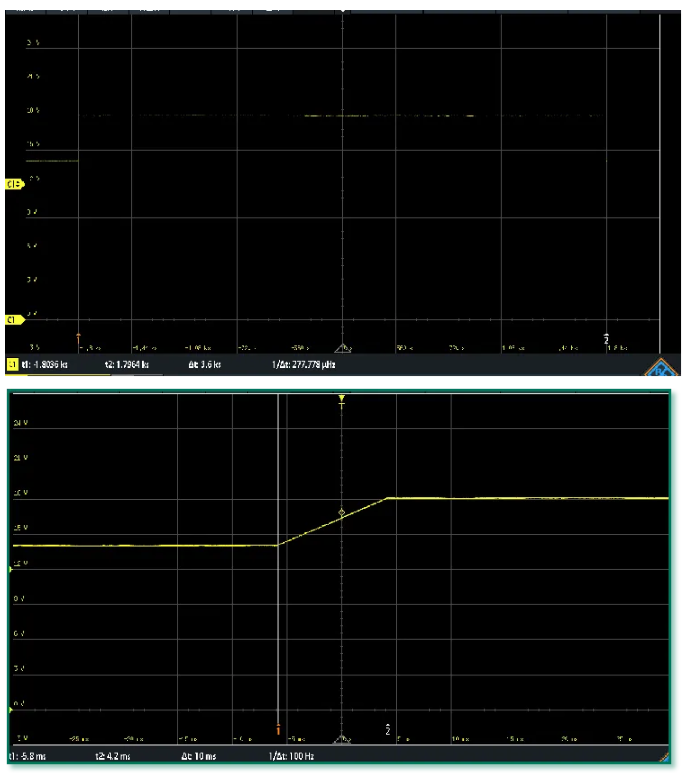Click trigger position triangle at upper plot bottom
Viewport: 690px width, 774px height.
tap(343, 347)
